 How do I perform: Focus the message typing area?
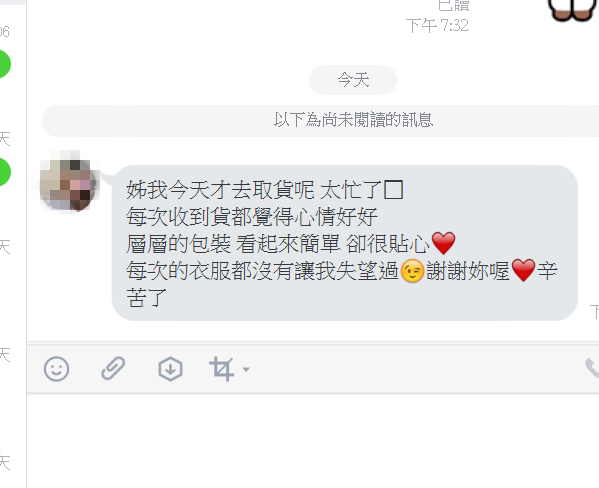click(313, 441)
